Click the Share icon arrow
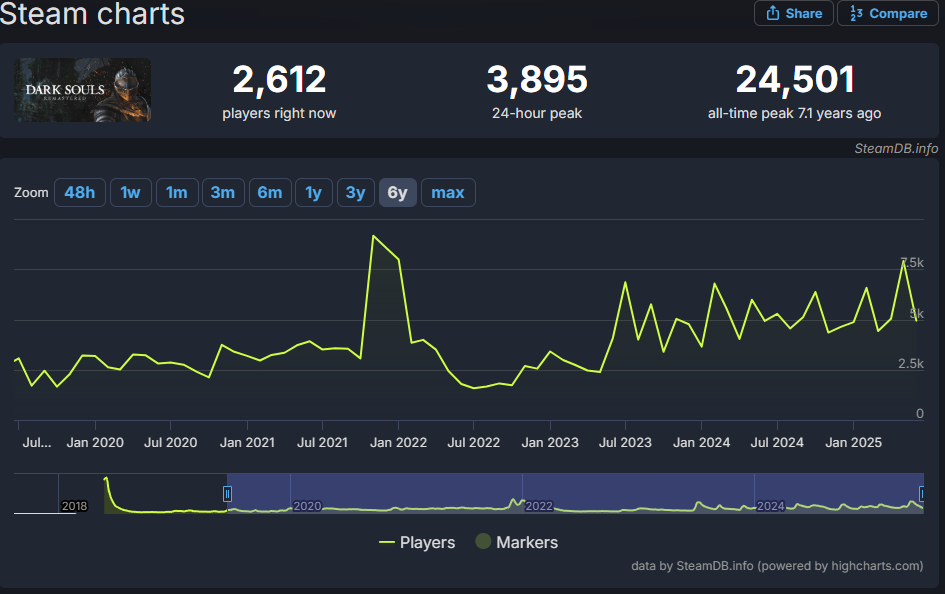This screenshot has height=594, width=945. tap(773, 13)
